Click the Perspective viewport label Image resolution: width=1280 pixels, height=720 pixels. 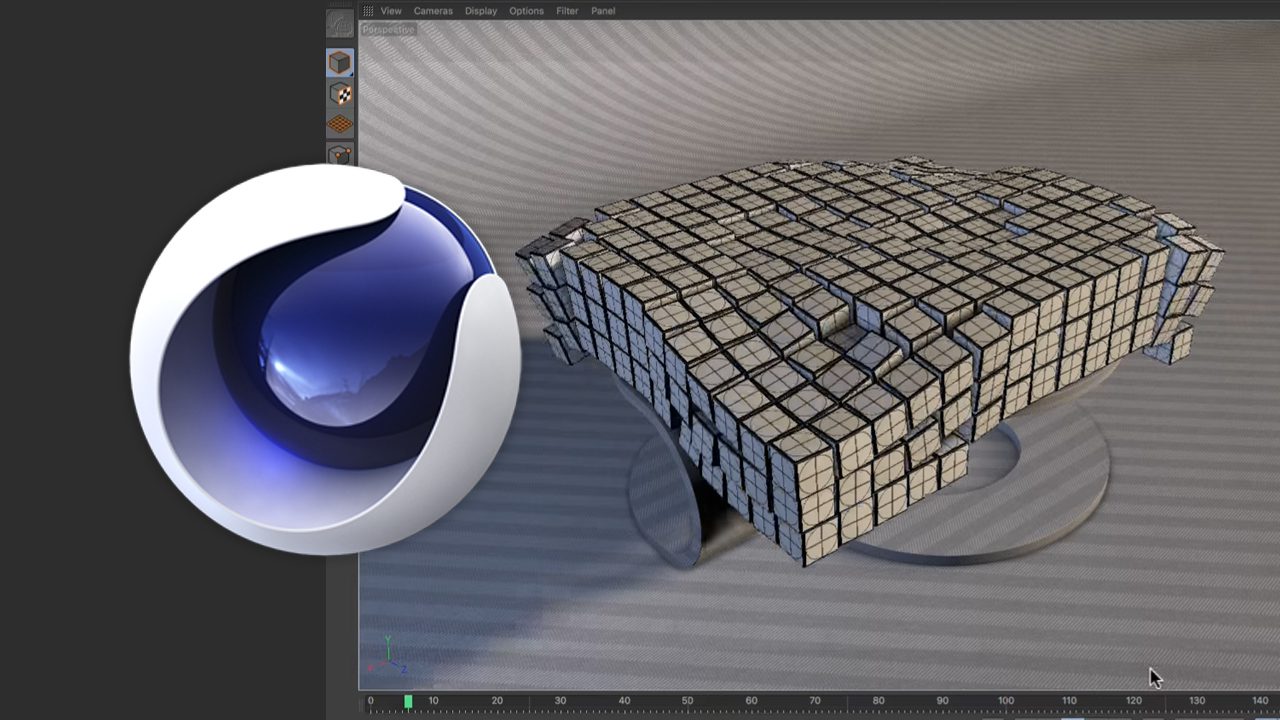[x=388, y=30]
